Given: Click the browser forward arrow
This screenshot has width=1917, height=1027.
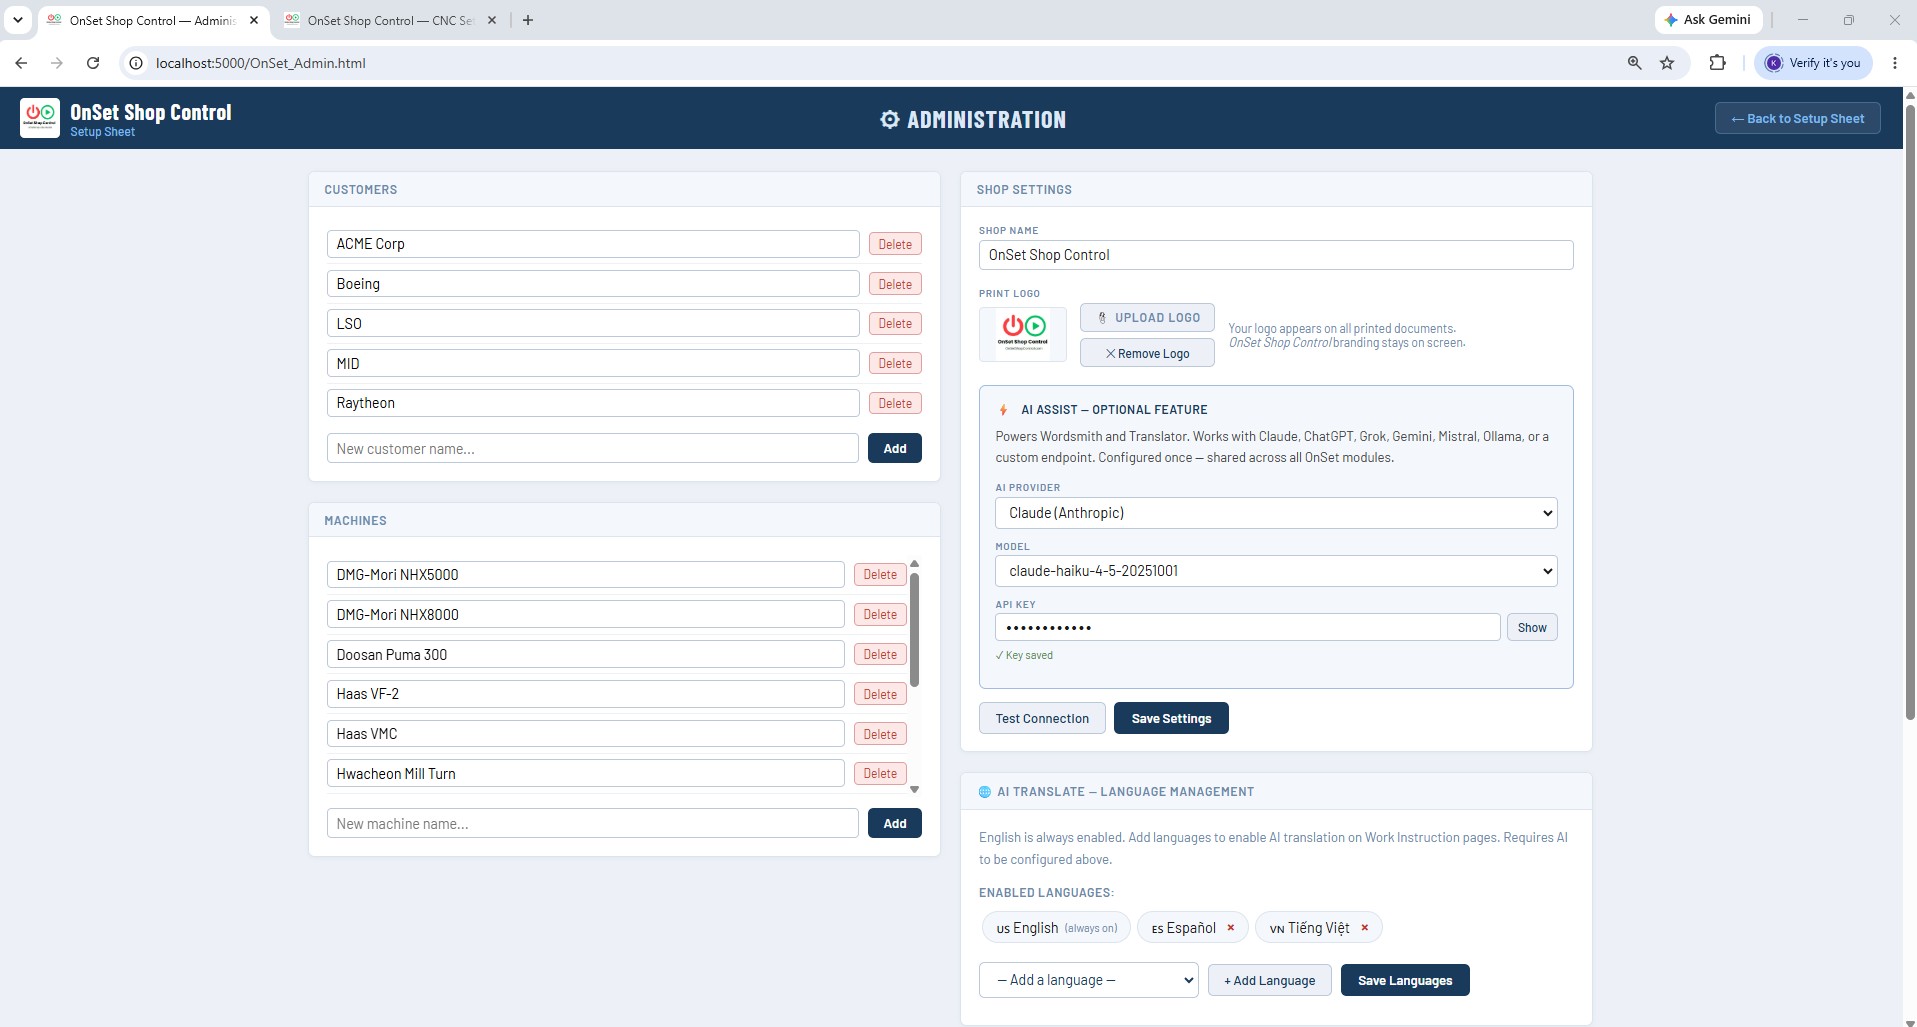Looking at the screenshot, I should 57,63.
